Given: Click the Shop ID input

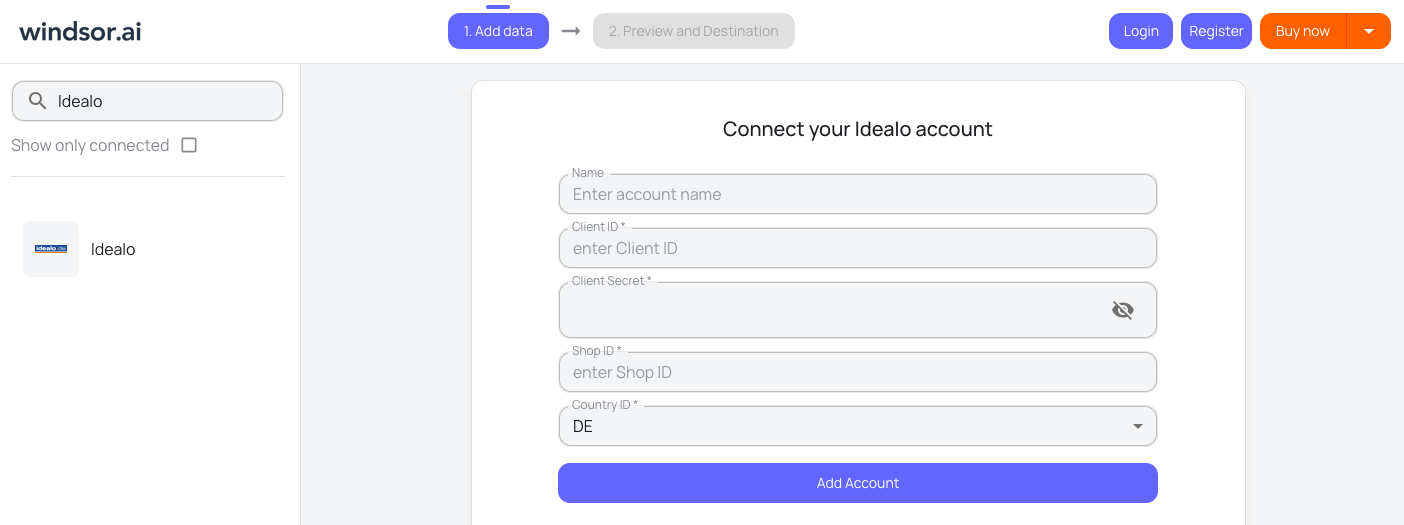Looking at the screenshot, I should point(857,373).
